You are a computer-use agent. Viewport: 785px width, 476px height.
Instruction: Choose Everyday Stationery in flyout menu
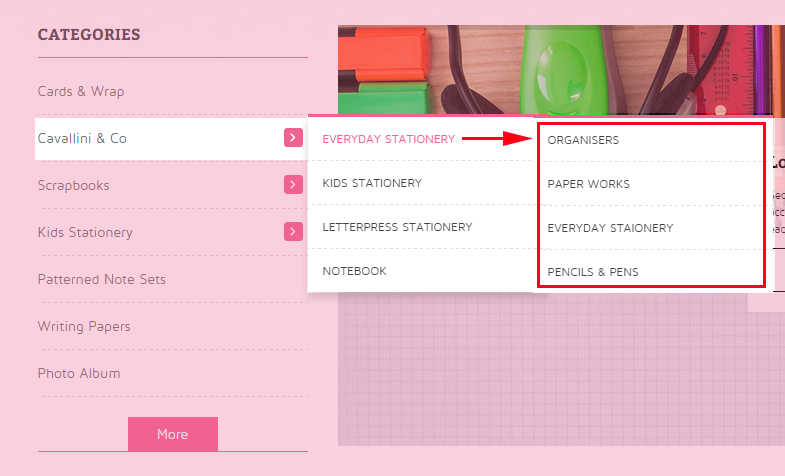pos(388,139)
